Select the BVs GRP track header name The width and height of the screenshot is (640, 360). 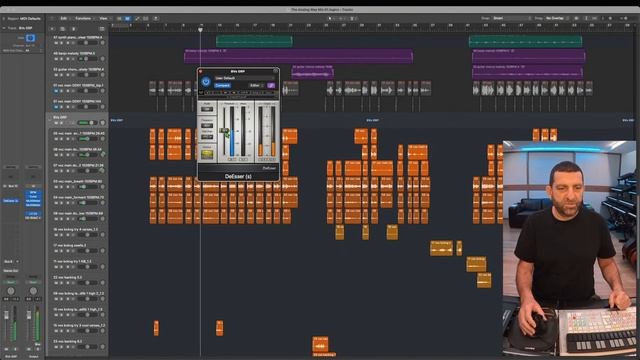coord(60,118)
